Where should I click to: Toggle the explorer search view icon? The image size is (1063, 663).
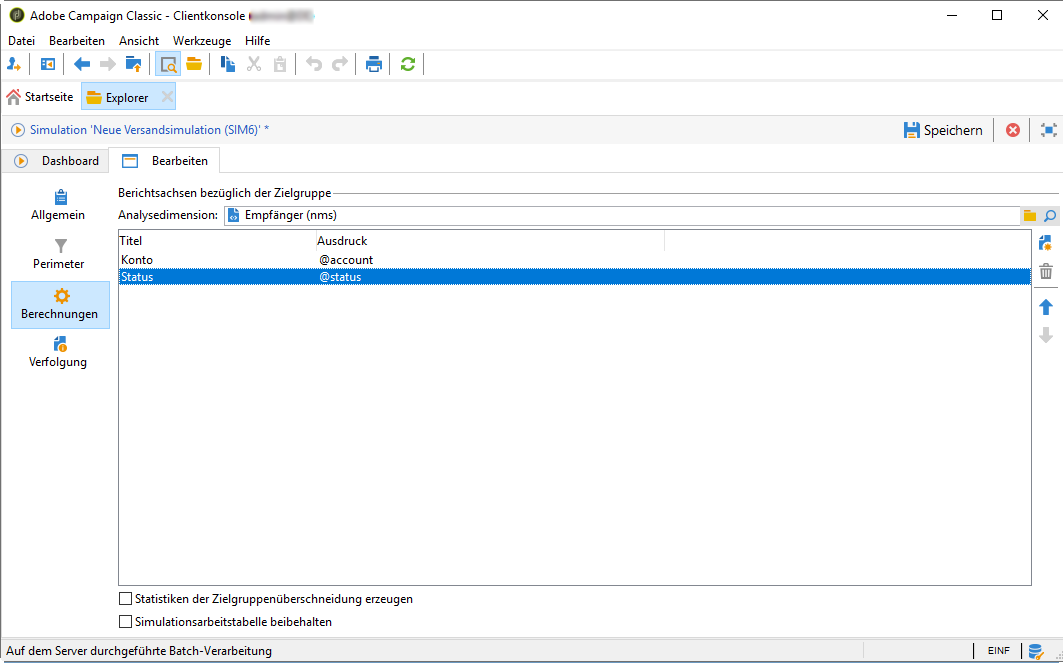coord(168,64)
